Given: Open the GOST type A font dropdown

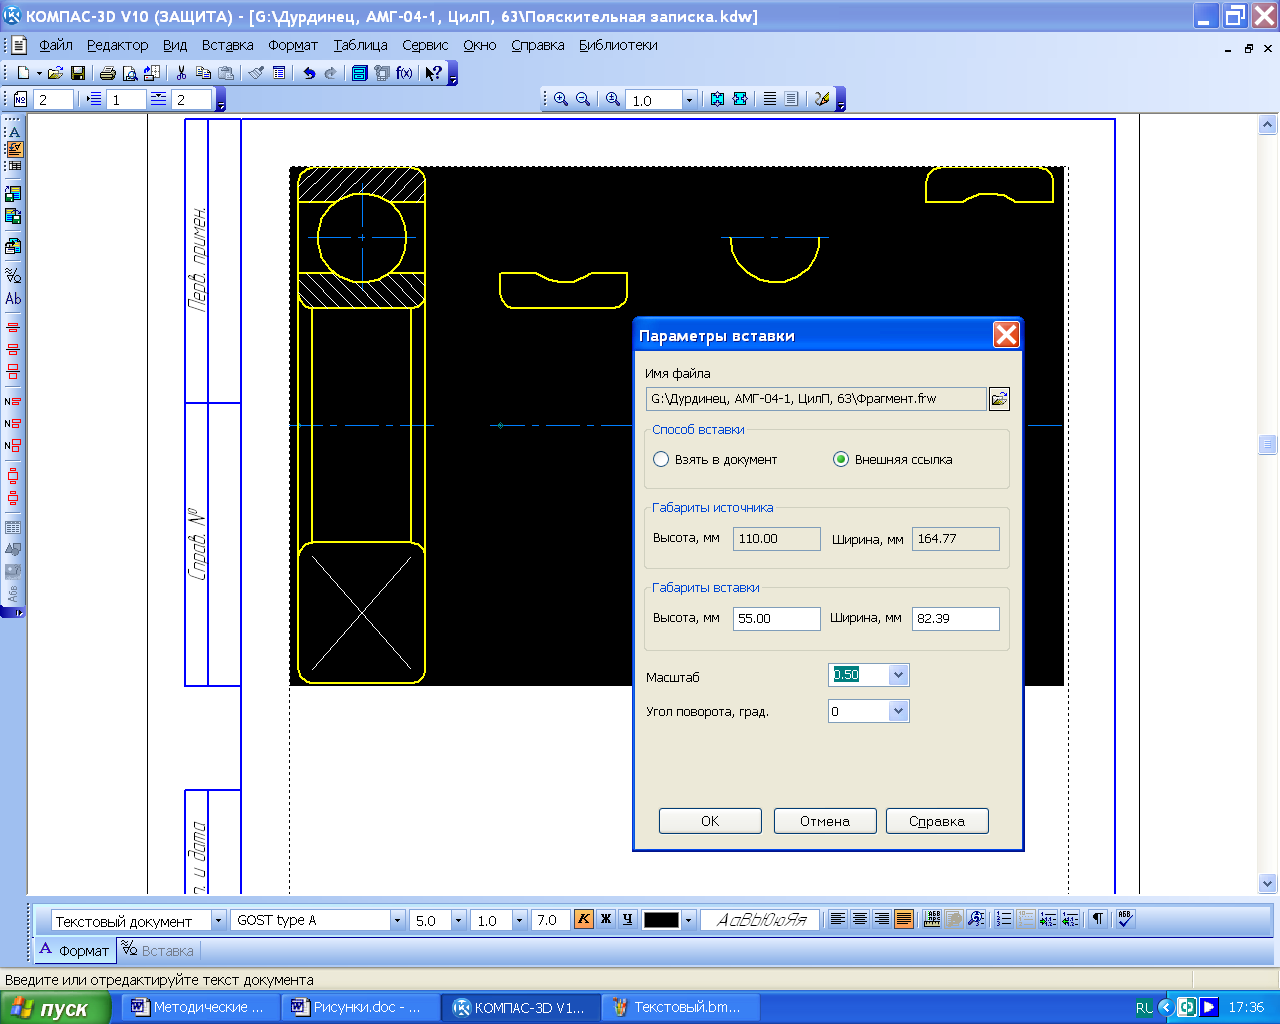Looking at the screenshot, I should point(397,920).
